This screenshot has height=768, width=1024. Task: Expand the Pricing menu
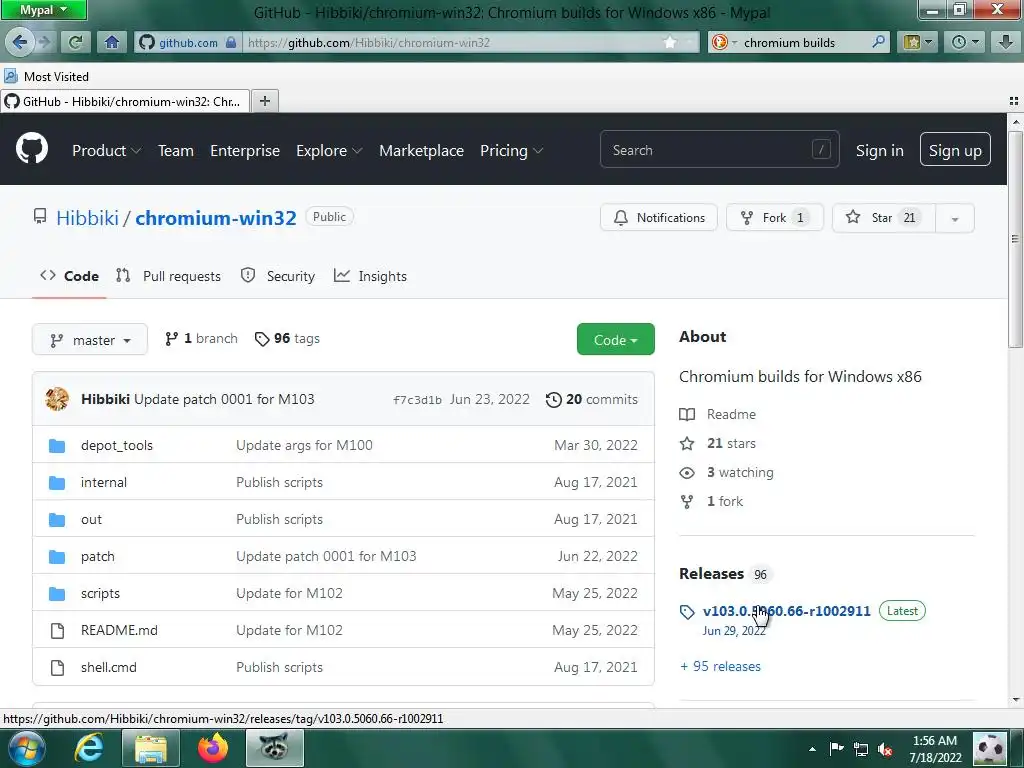(x=511, y=150)
